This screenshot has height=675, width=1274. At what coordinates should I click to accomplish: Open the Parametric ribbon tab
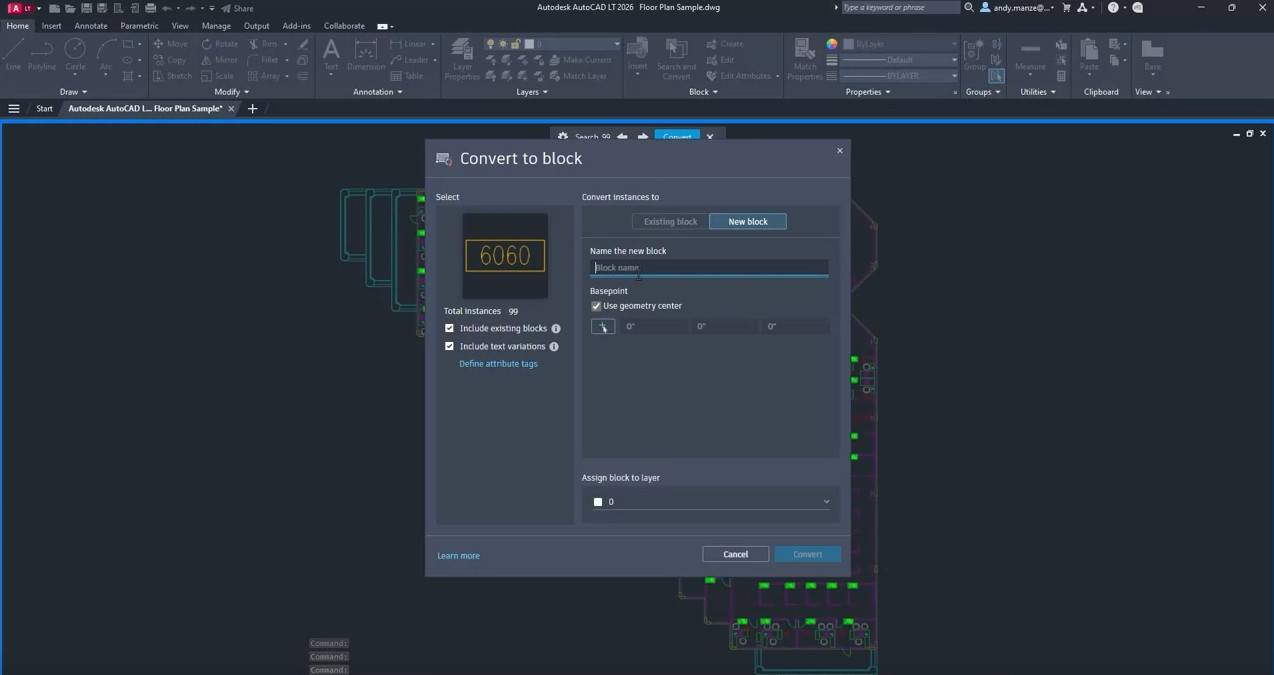(x=139, y=26)
